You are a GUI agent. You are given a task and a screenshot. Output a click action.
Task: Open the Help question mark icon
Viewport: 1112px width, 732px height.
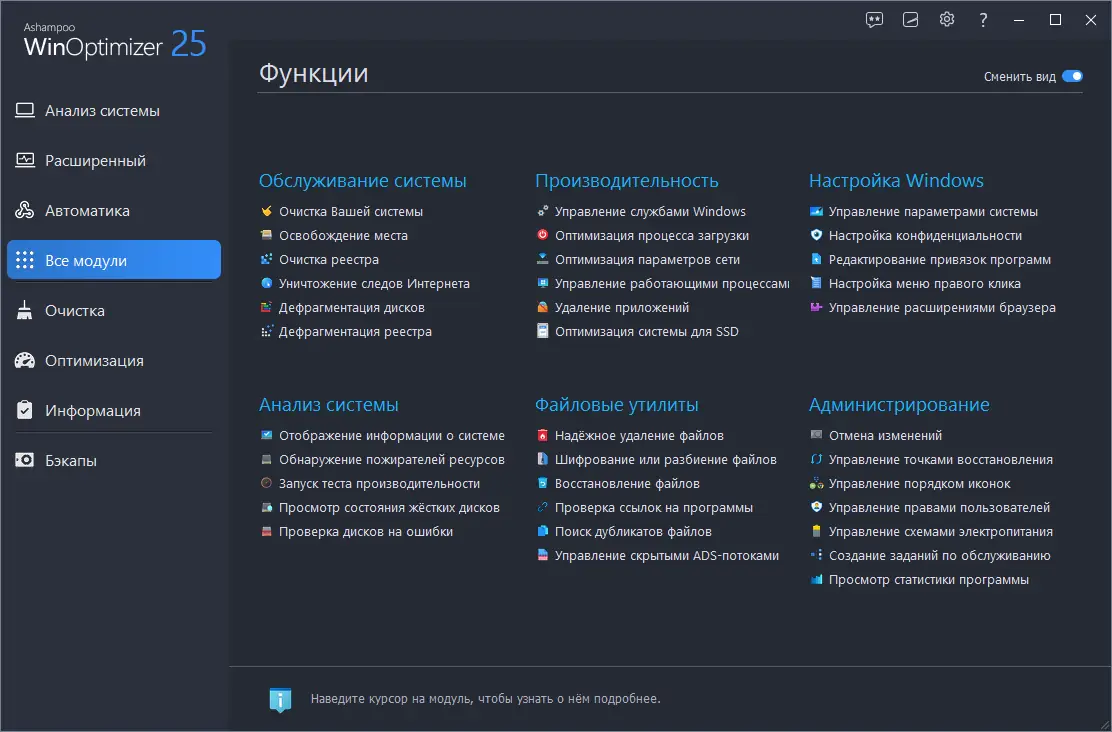click(983, 19)
